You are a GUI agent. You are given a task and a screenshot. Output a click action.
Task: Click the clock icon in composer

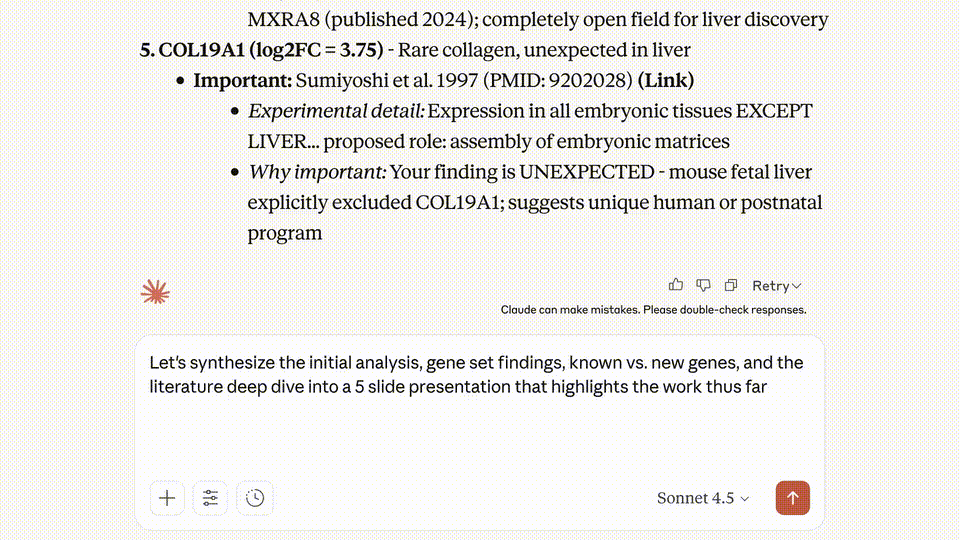[x=255, y=498]
